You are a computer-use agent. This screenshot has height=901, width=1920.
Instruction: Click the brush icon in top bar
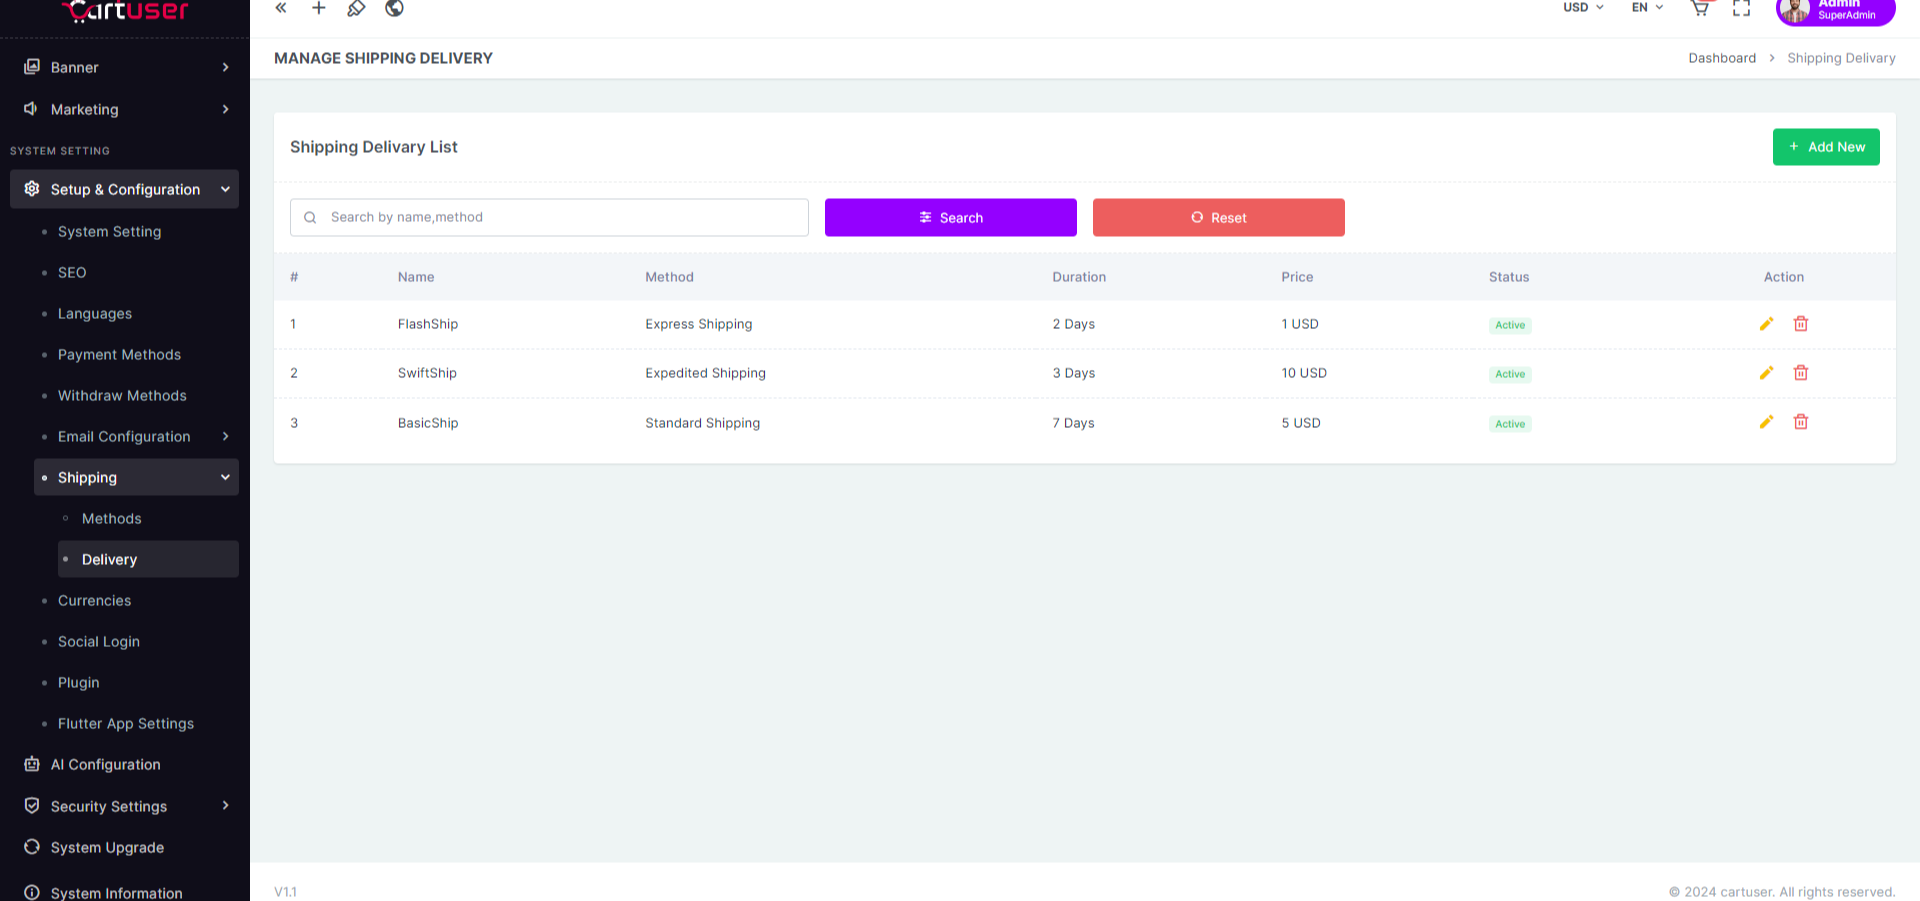click(x=356, y=8)
